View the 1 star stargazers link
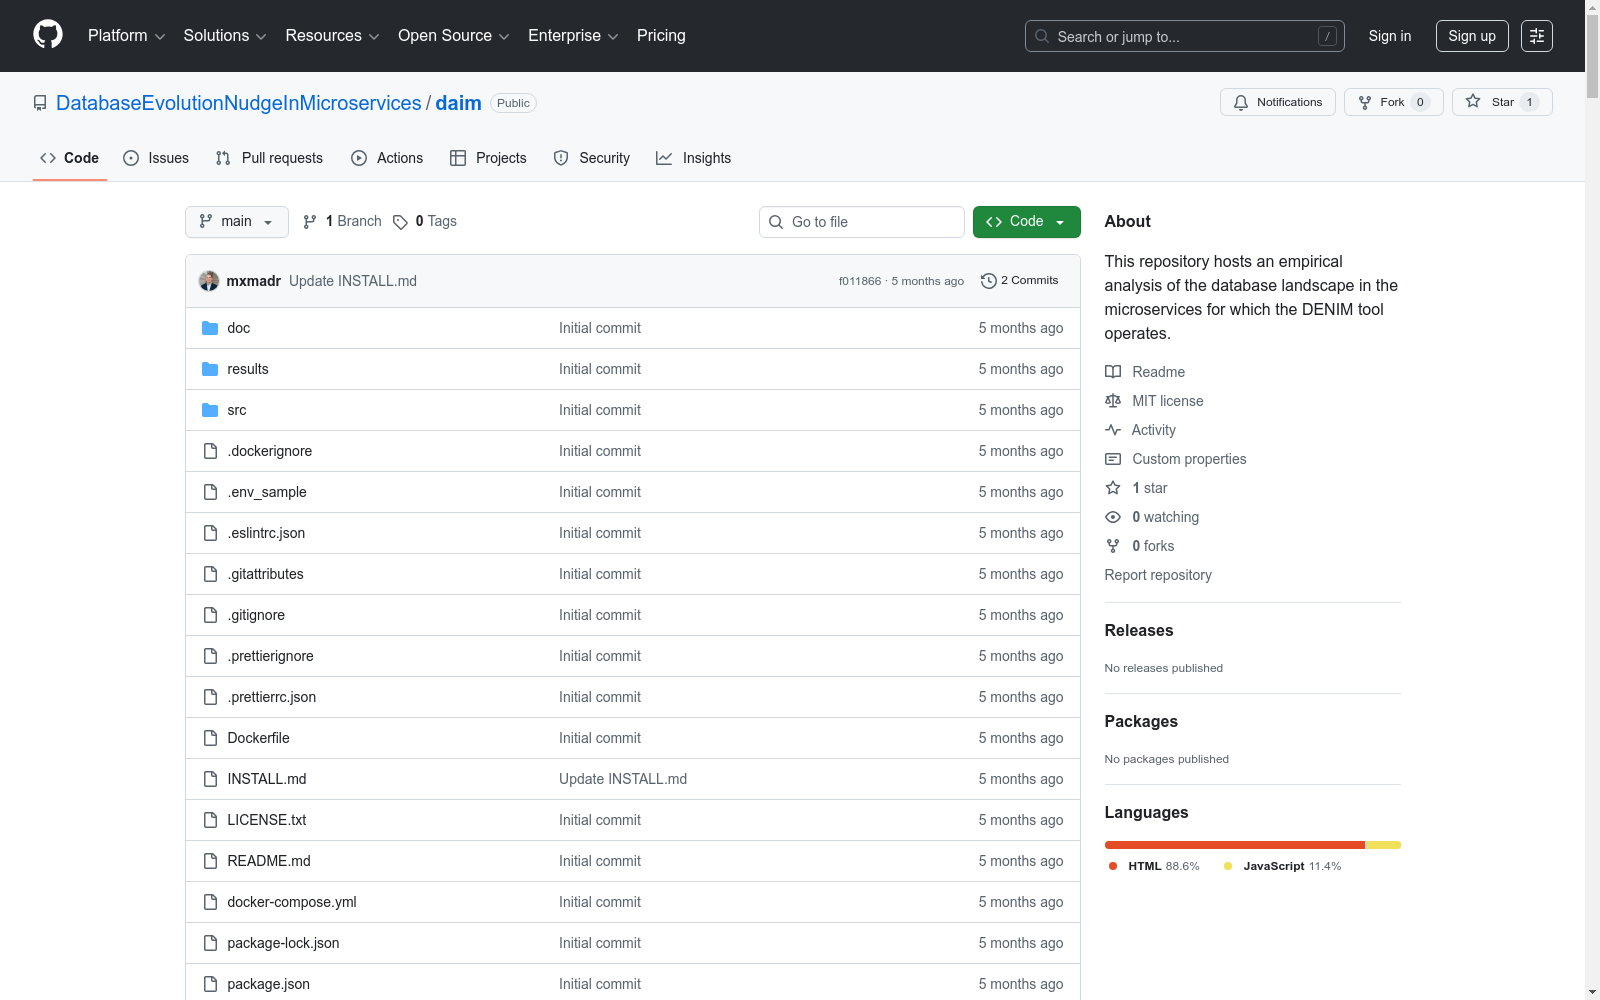The image size is (1600, 1000). (1136, 488)
